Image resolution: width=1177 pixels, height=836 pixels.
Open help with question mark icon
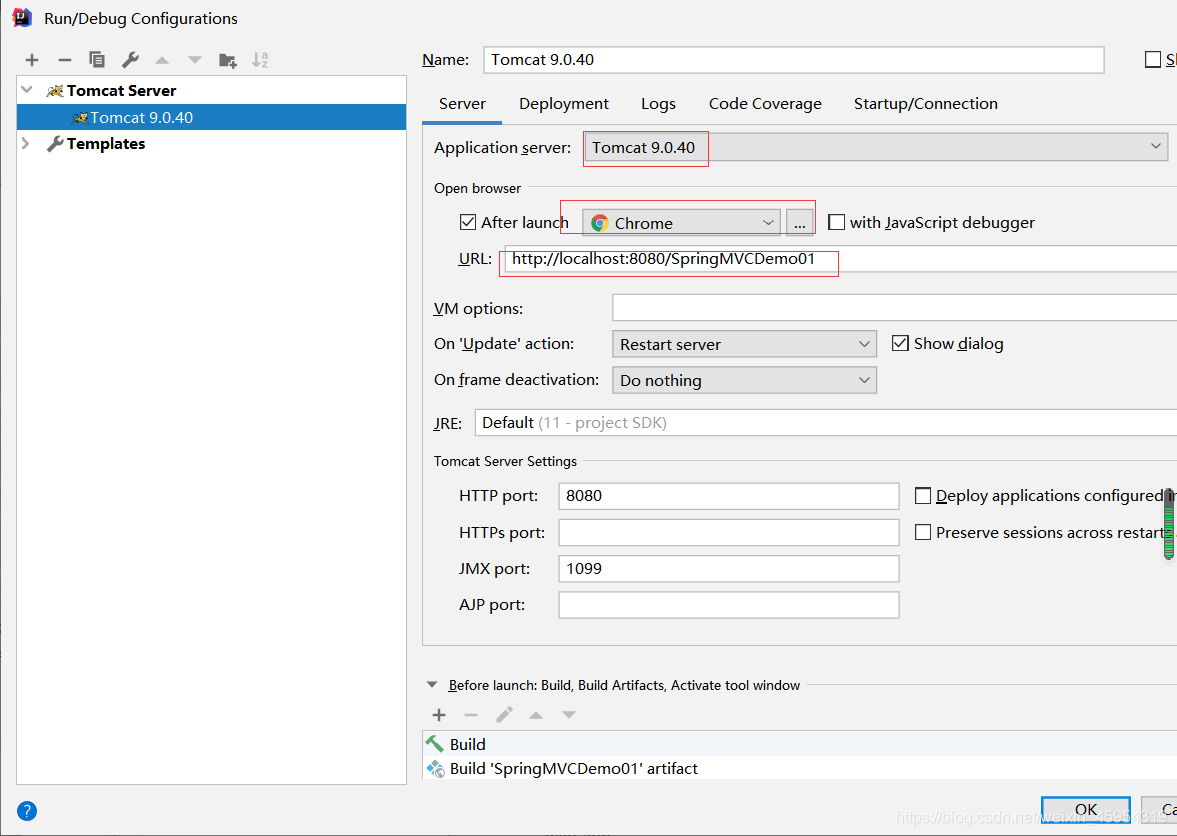pos(26,810)
